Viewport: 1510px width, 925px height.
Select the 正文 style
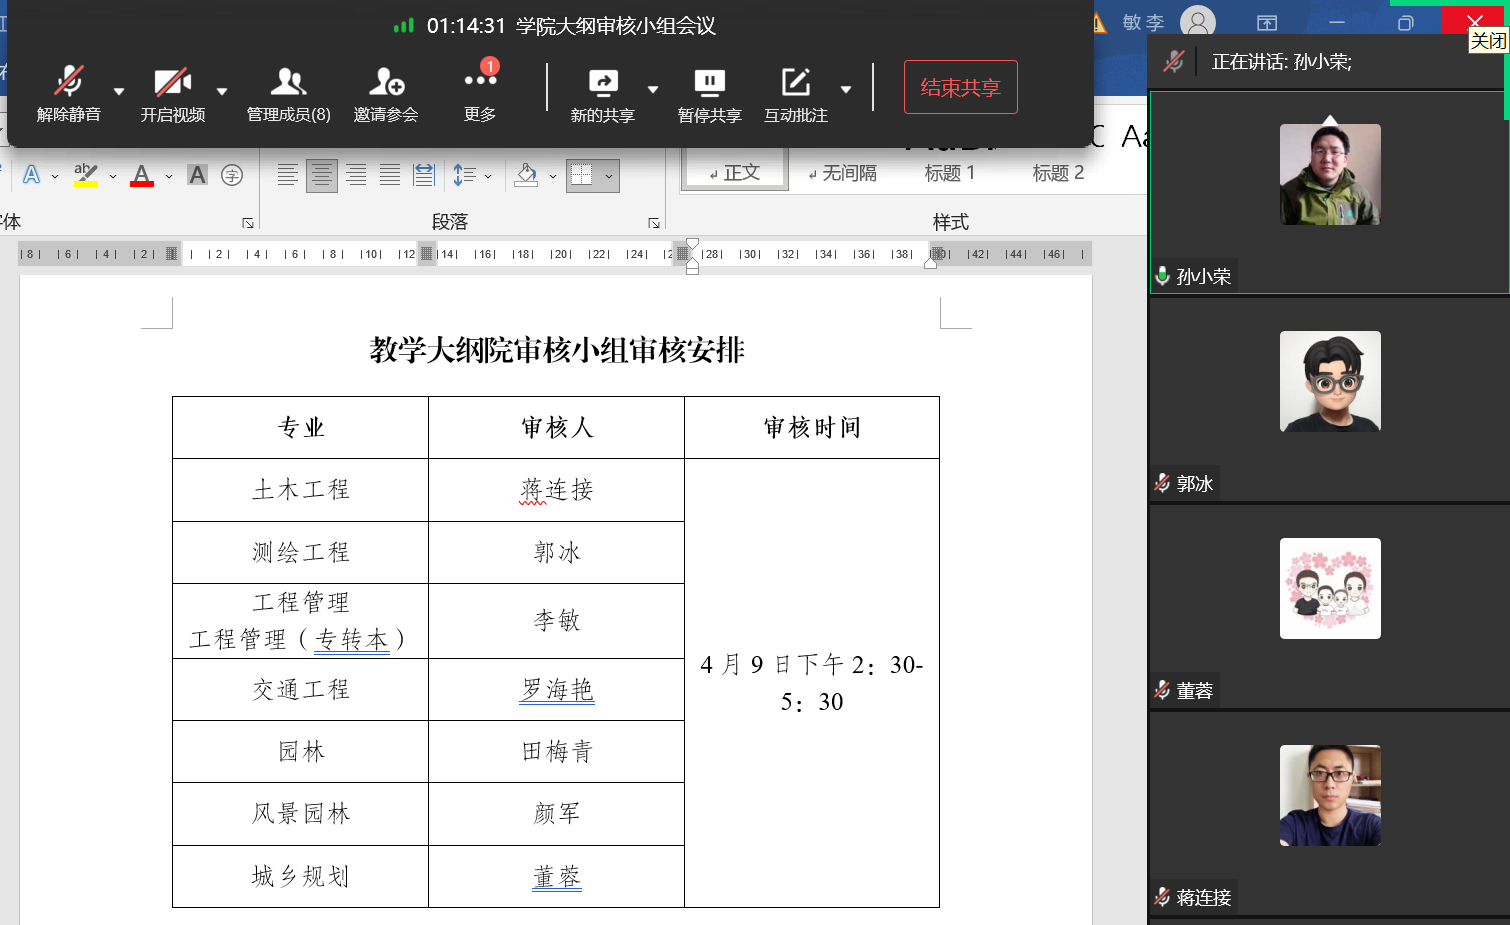[x=735, y=173]
